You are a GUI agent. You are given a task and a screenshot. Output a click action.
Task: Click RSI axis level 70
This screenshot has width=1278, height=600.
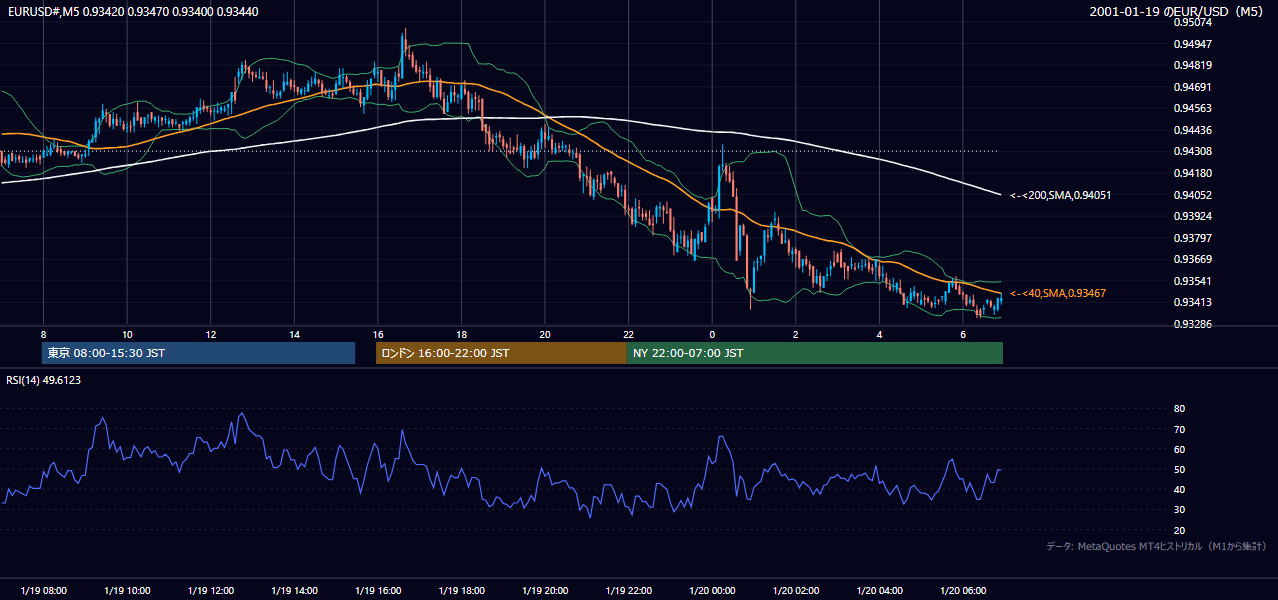1180,429
